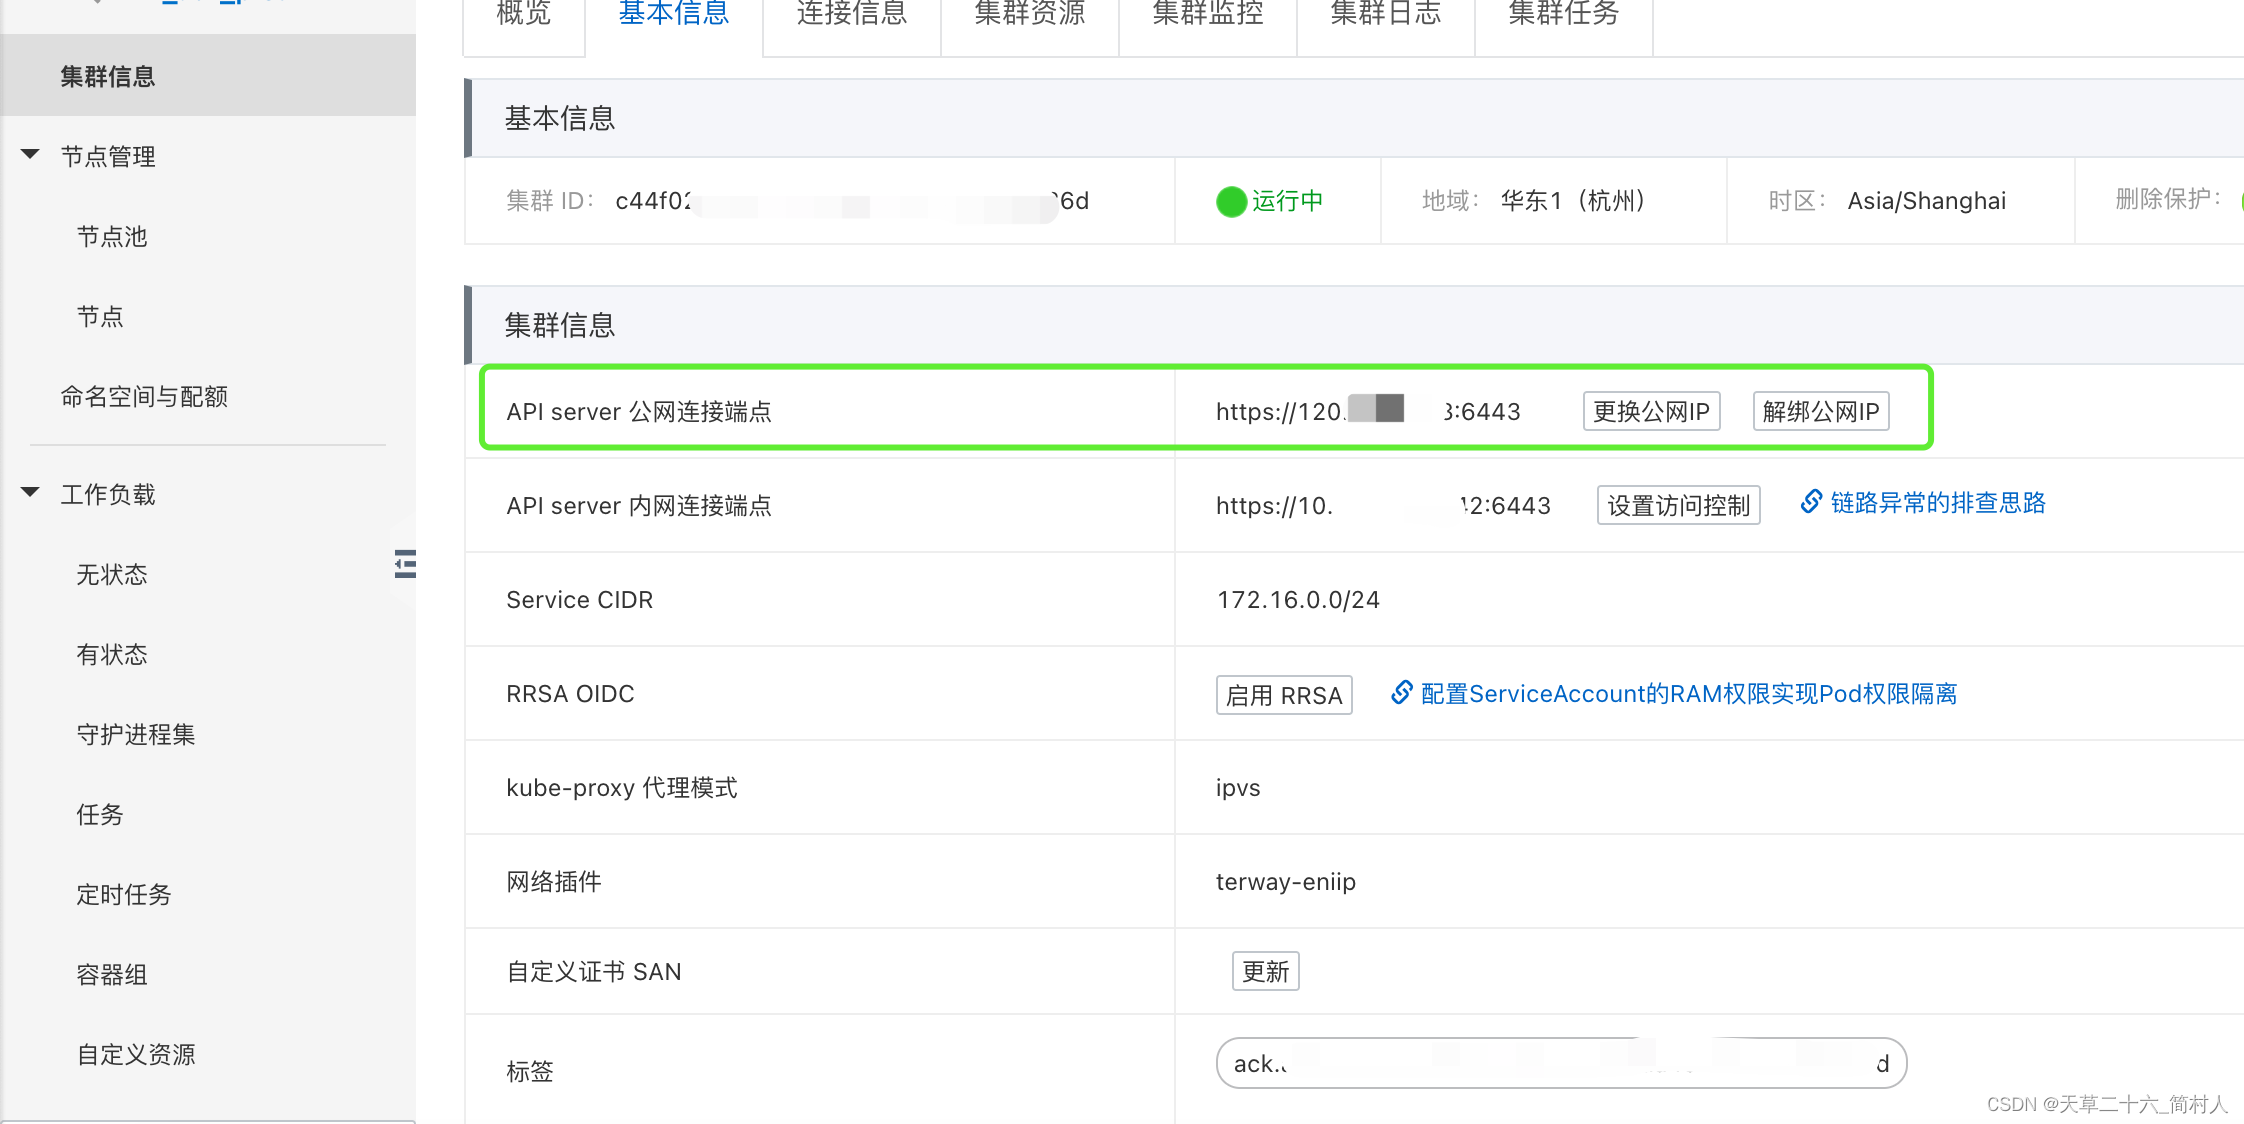
Task: Click the kube-proxy 代理模式 row label
Action: (x=622, y=788)
